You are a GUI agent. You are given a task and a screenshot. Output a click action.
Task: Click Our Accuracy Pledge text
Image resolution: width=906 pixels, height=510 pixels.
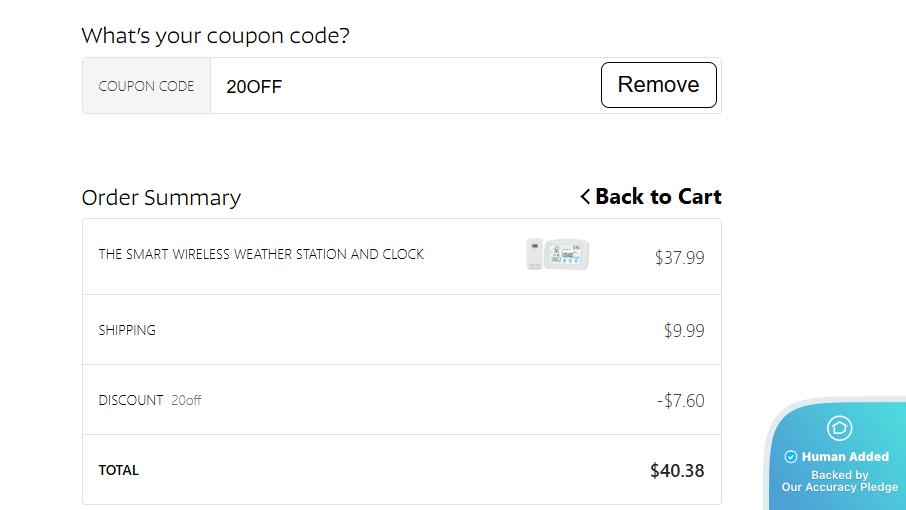[x=839, y=487]
